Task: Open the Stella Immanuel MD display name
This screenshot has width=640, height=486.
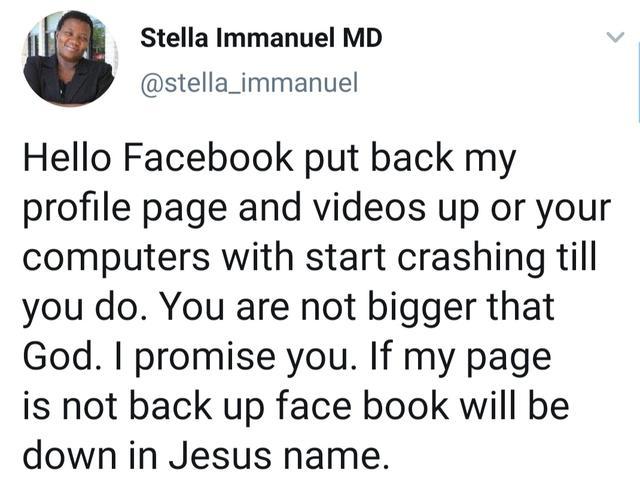Action: (x=260, y=38)
